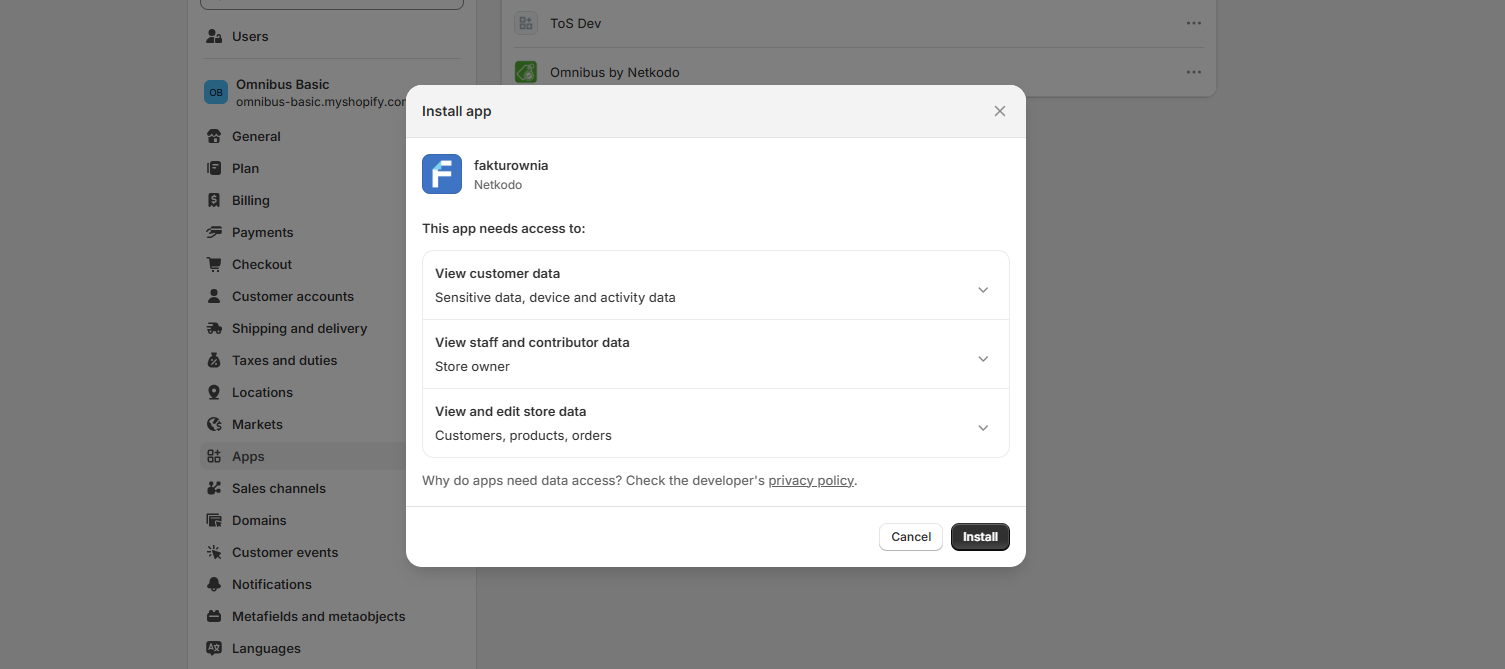The width and height of the screenshot is (1505, 669).
Task: Click the Users icon in sidebar
Action: point(214,36)
